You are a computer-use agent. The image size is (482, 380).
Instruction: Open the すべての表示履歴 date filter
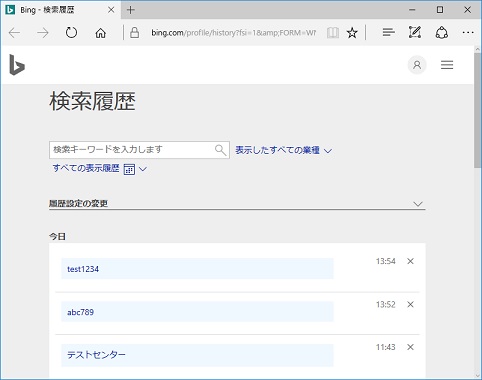99,168
